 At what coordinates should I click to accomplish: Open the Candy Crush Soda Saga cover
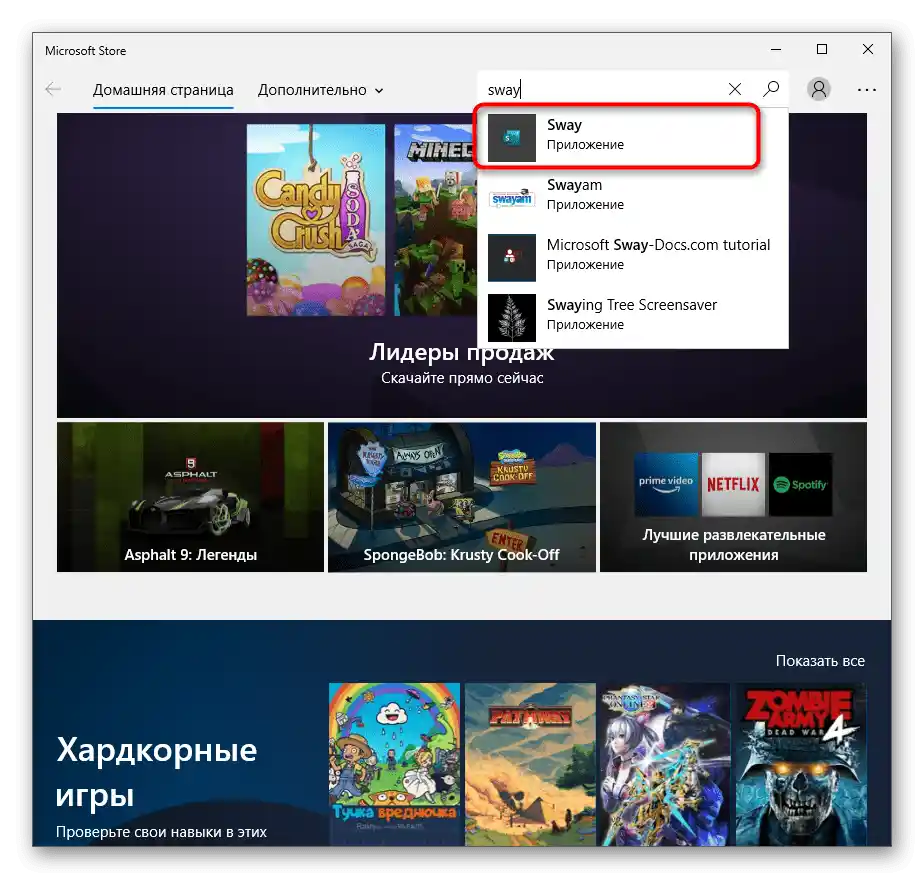point(316,220)
